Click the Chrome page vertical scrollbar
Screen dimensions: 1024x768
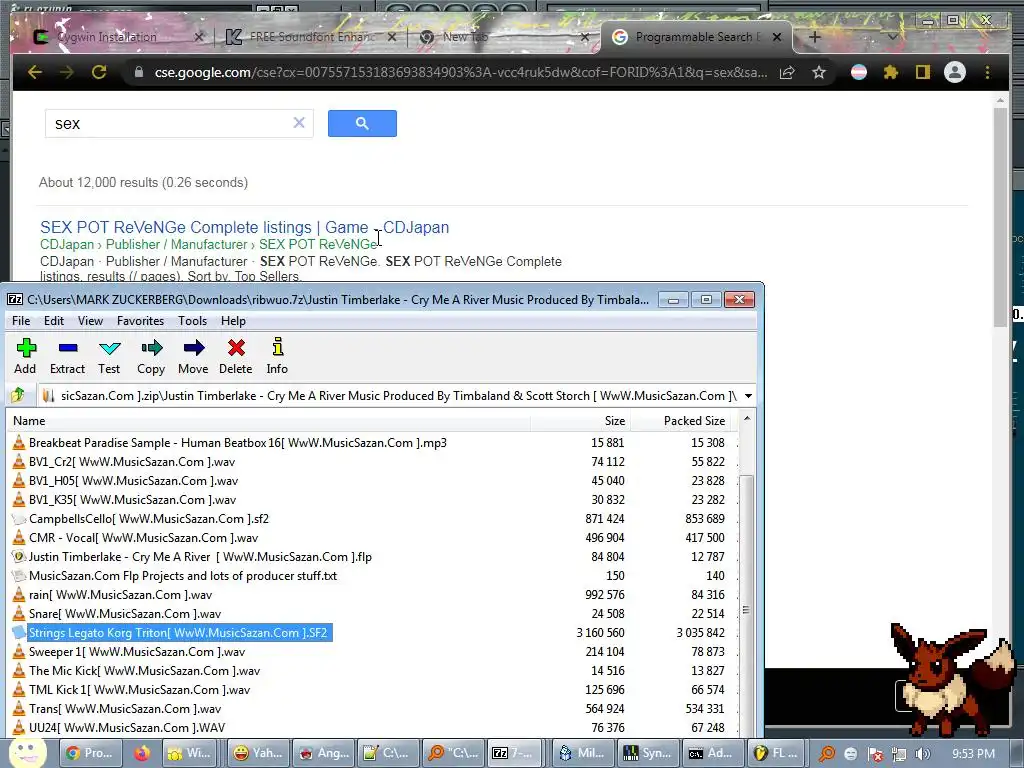tap(1000, 216)
